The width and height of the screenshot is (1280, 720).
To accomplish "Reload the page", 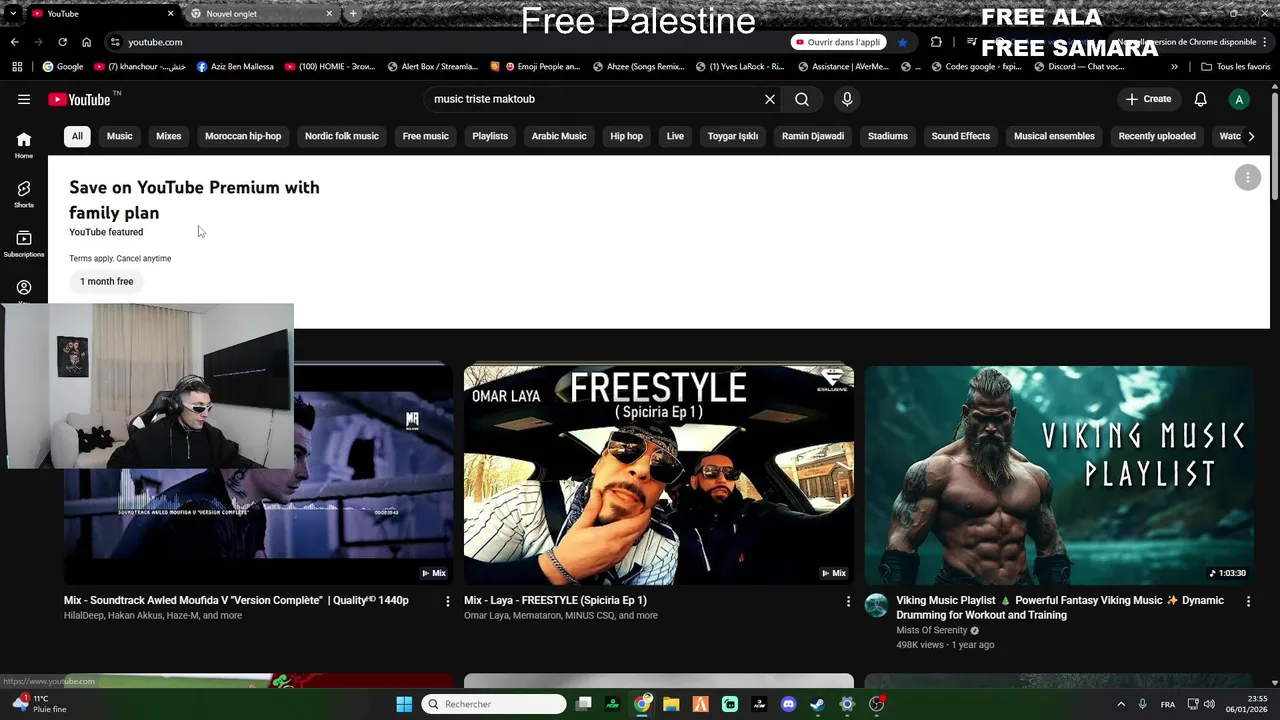I will pyautogui.click(x=62, y=42).
